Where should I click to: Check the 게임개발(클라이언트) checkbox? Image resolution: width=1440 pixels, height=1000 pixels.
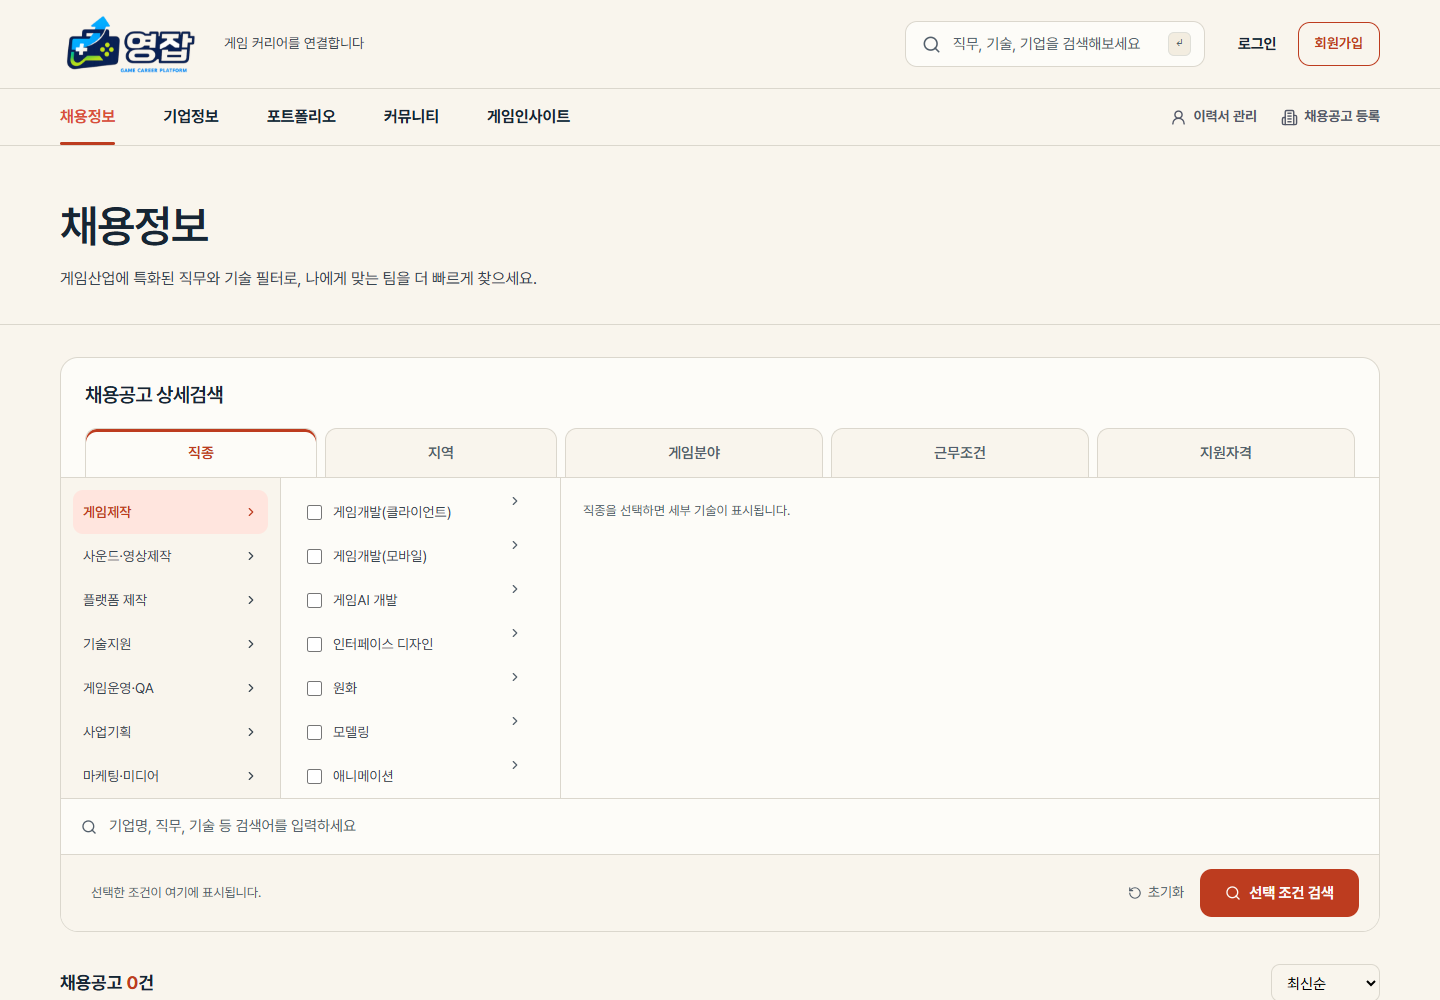click(x=314, y=512)
